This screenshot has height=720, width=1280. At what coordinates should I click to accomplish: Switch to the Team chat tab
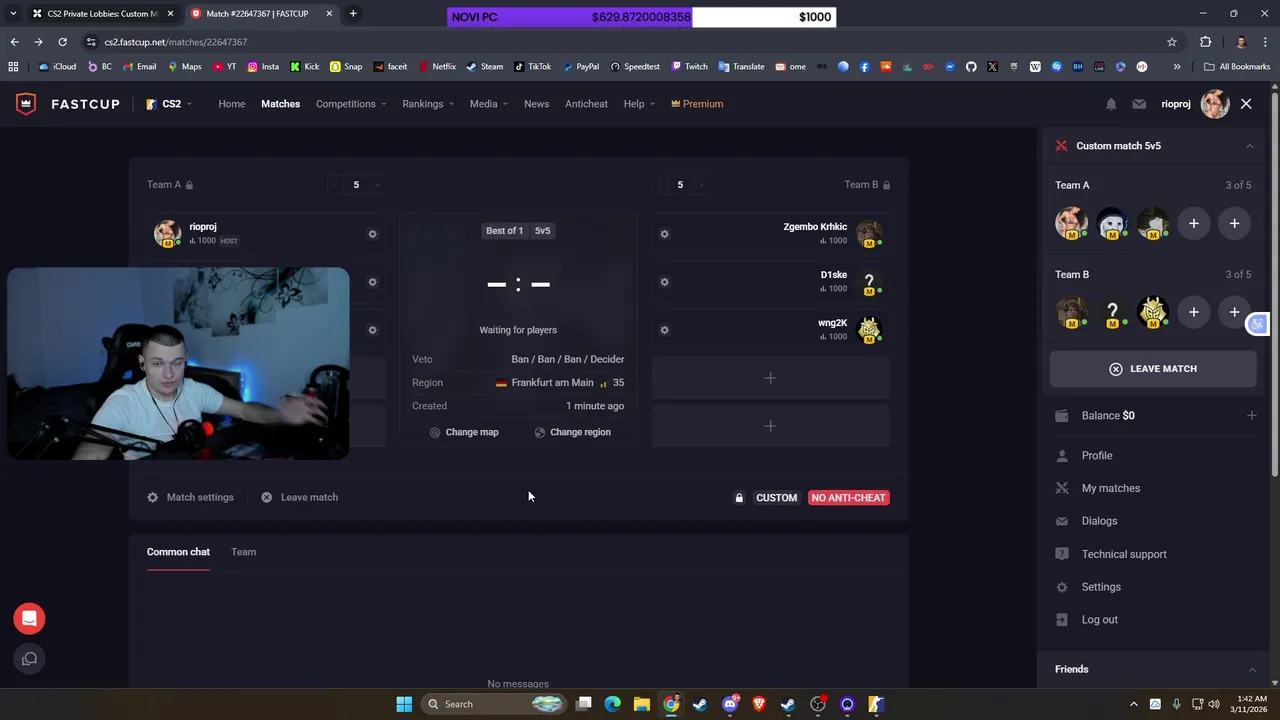tap(243, 552)
